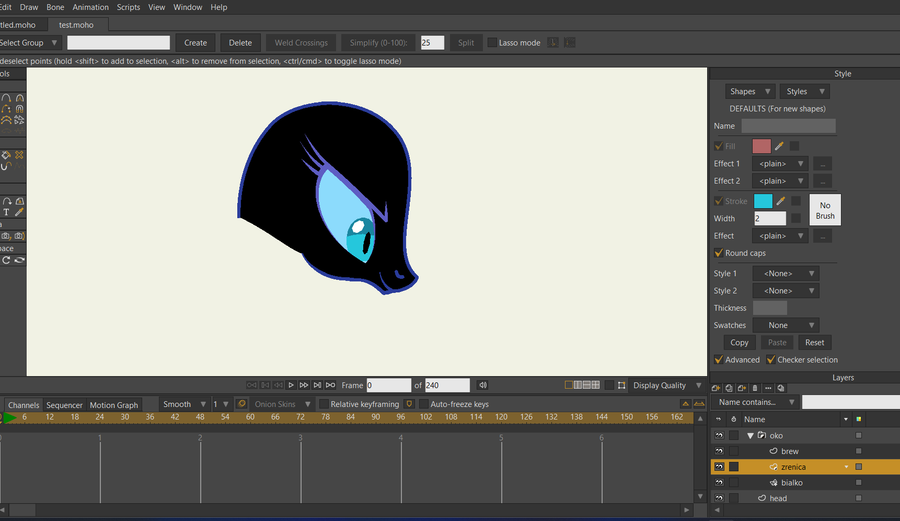Open the Select Group dropdown
900x521 pixels.
29,42
